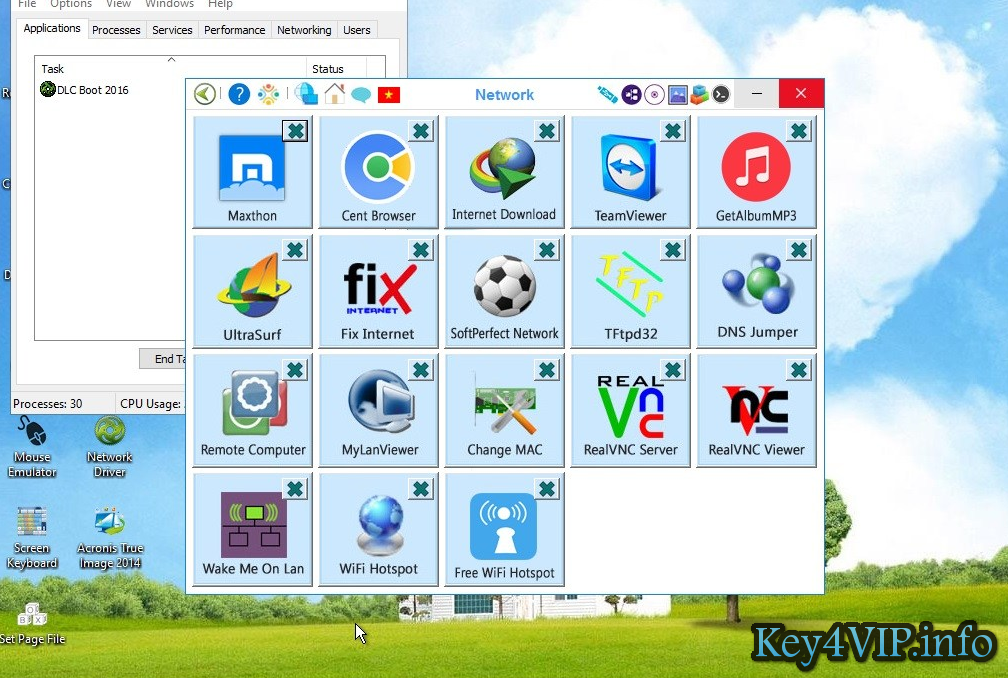The height and width of the screenshot is (678, 1008).
Task: Click Processes: 30 status bar text
Action: click(x=48, y=404)
